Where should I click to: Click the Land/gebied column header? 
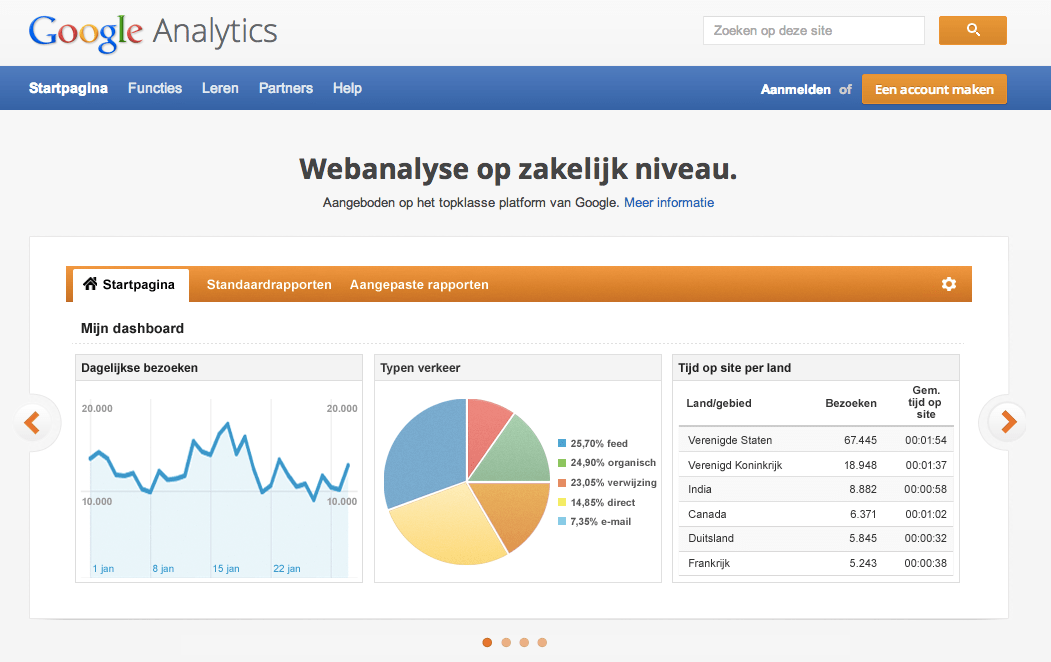click(719, 403)
